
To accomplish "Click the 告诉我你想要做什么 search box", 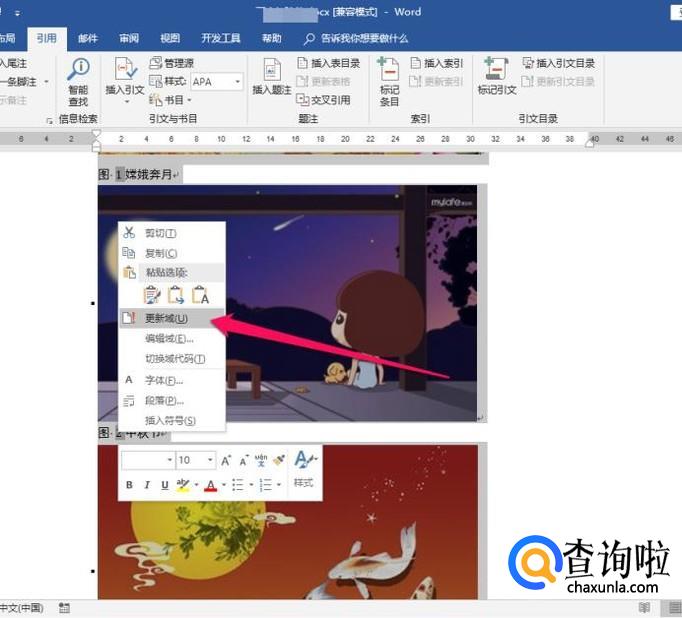I will [x=357, y=39].
